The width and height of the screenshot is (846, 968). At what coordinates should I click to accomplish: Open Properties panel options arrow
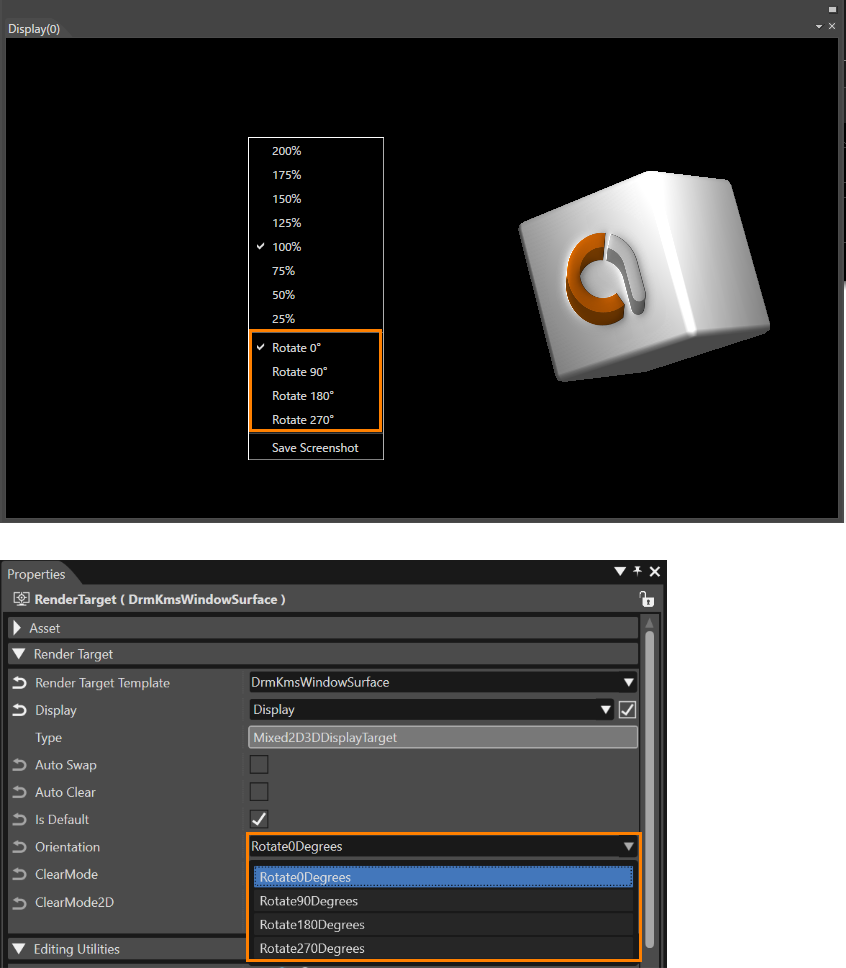pos(620,571)
